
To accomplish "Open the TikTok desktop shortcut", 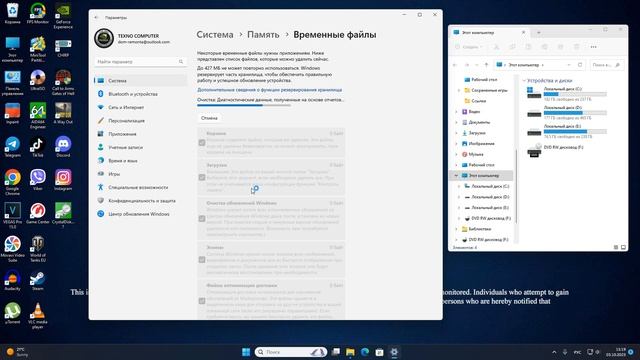I will coord(38,147).
